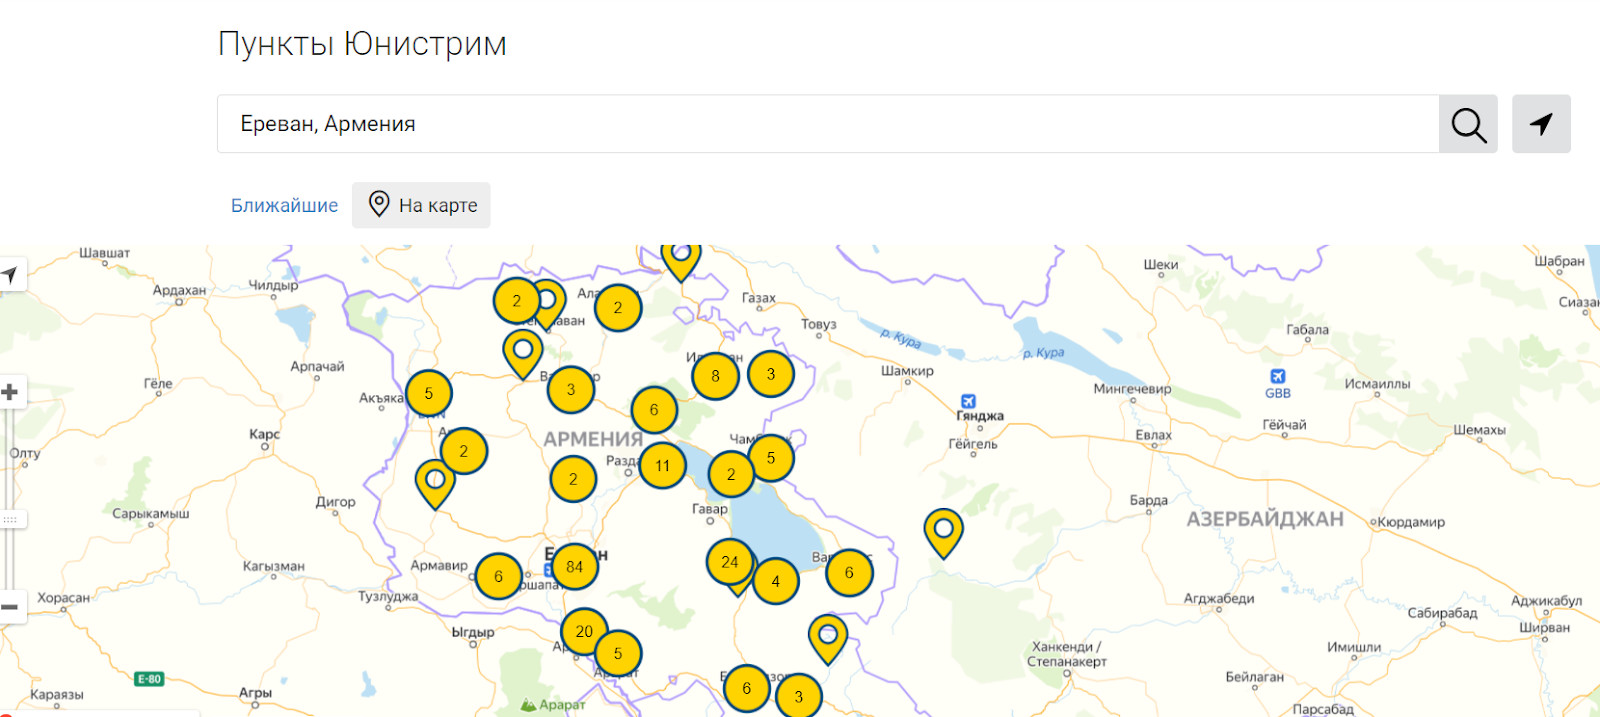Click the Ардахан town label
1600x717 pixels.
pos(179,291)
